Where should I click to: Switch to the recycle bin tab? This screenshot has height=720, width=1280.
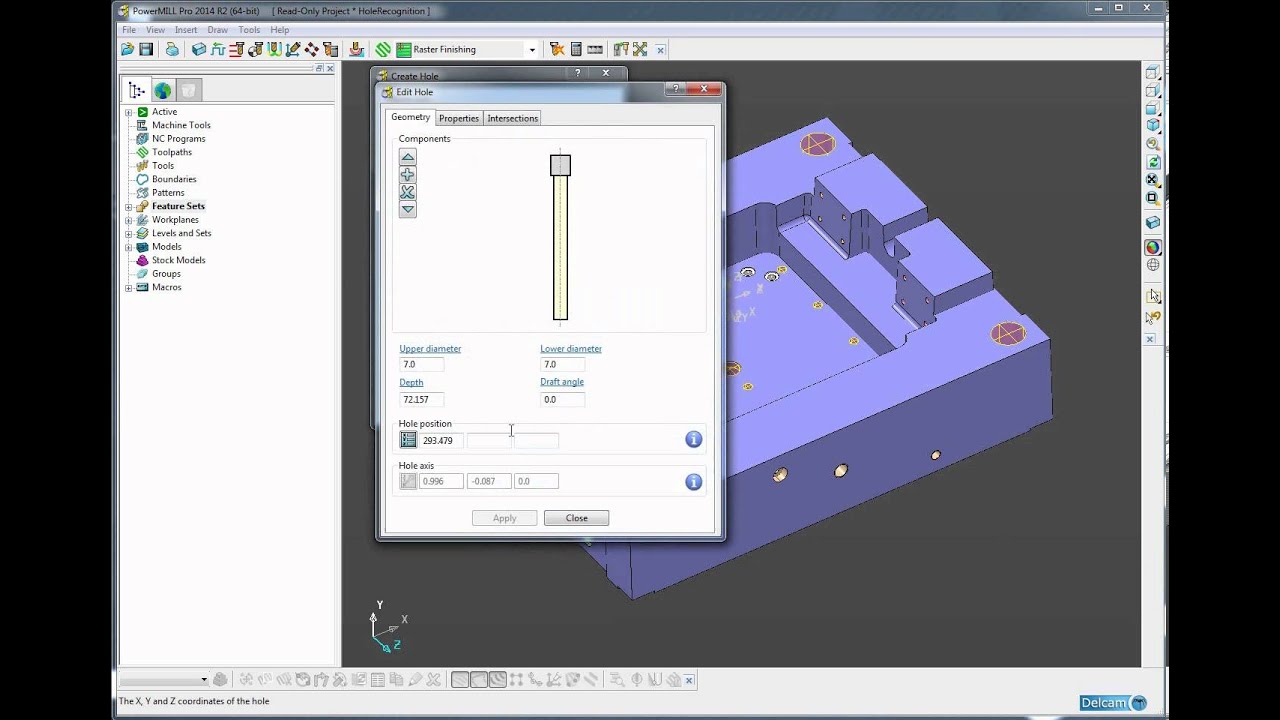click(188, 91)
